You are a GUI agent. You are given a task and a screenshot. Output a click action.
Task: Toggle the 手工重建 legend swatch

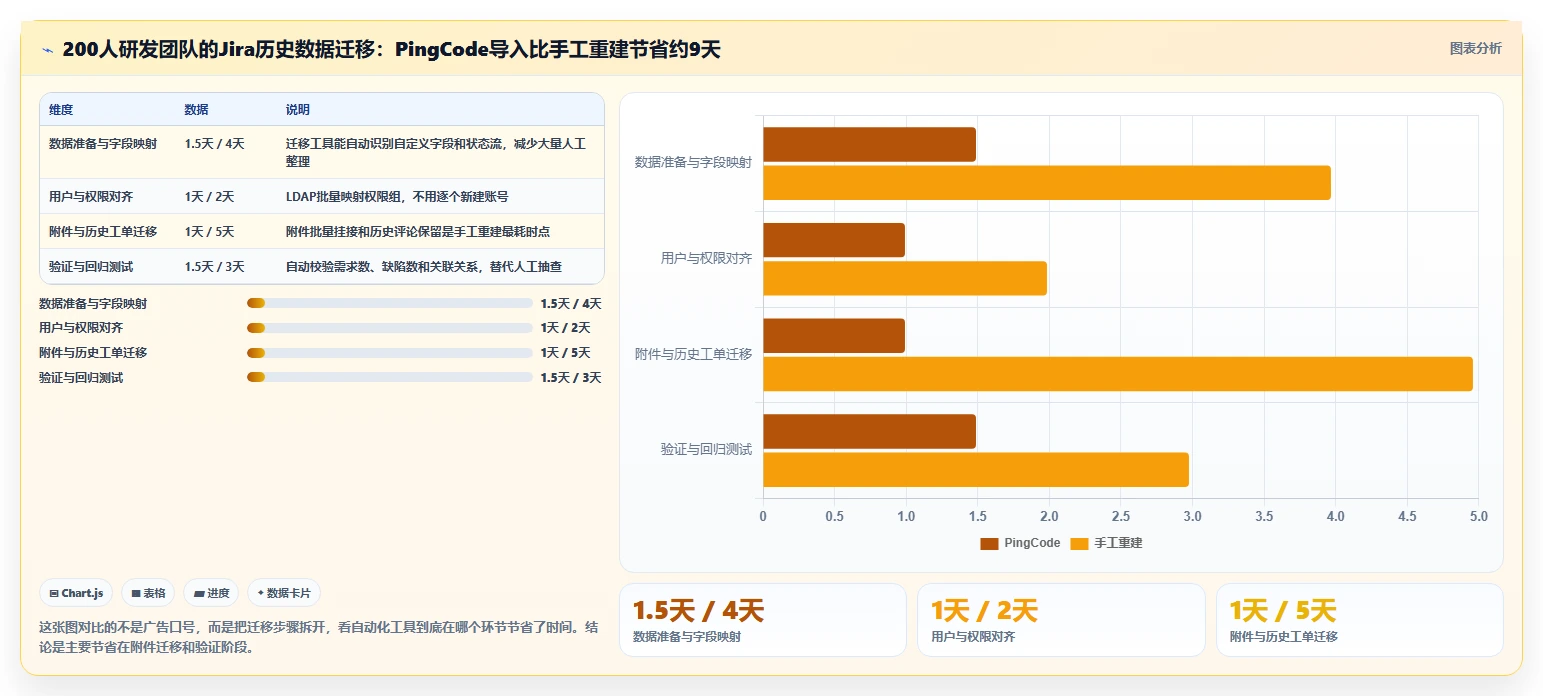click(x=1079, y=543)
